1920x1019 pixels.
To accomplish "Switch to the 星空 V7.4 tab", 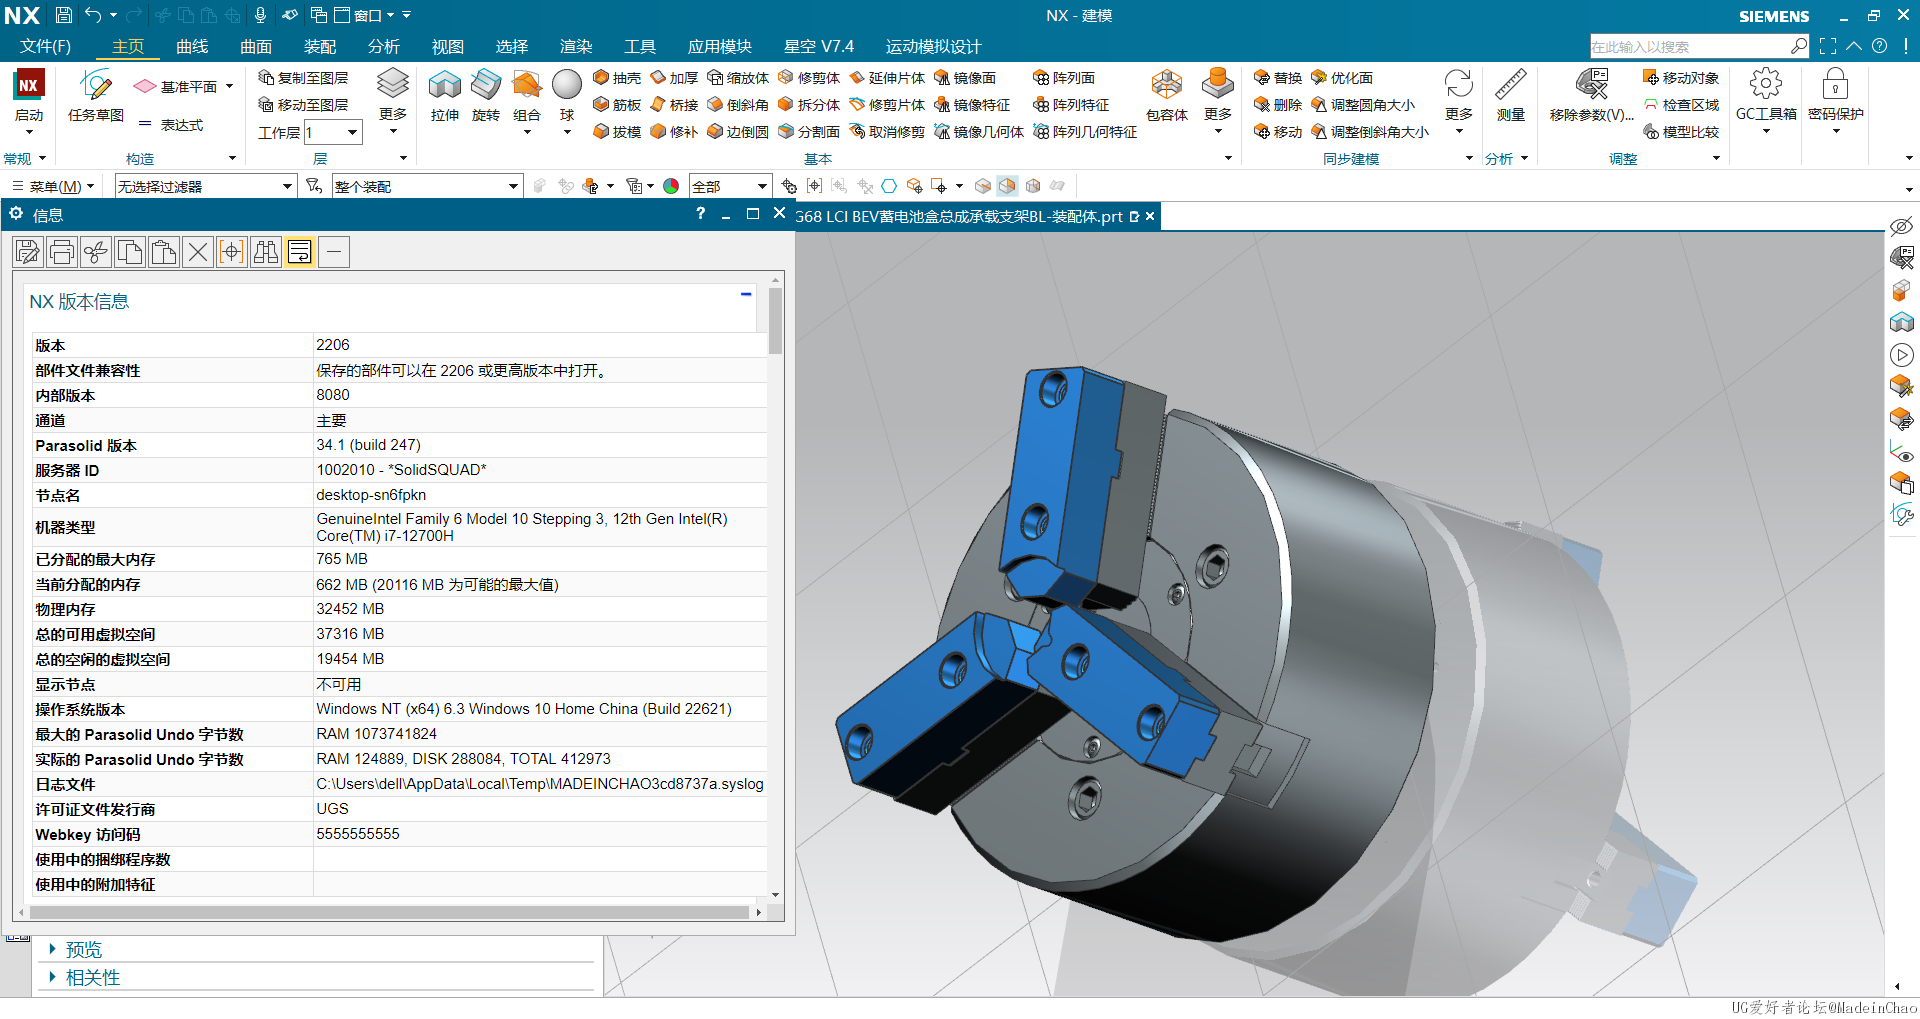I will point(819,46).
